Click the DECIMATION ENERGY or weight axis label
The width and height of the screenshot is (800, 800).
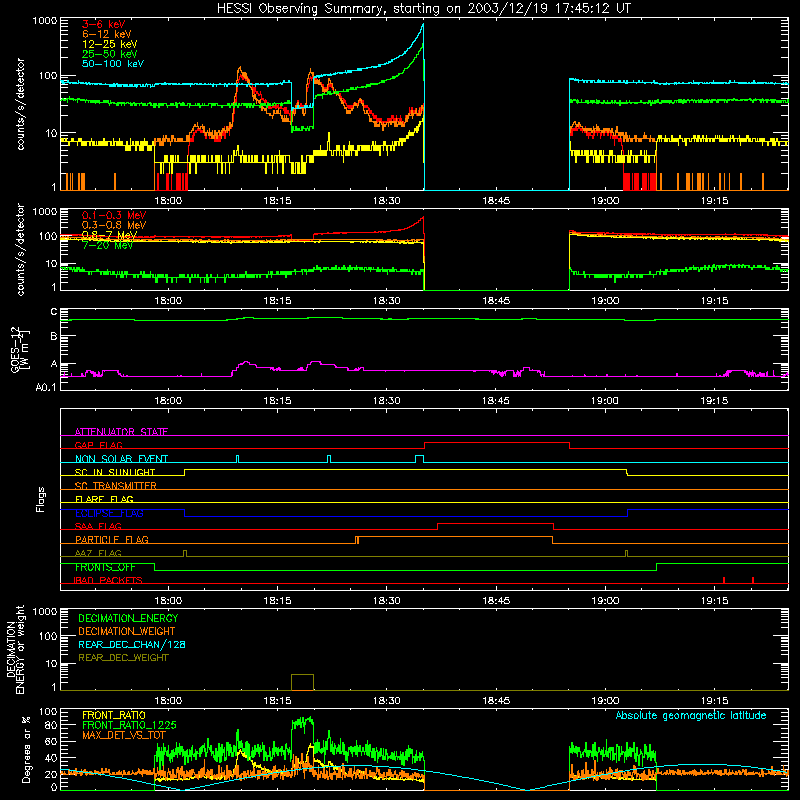click(15, 649)
